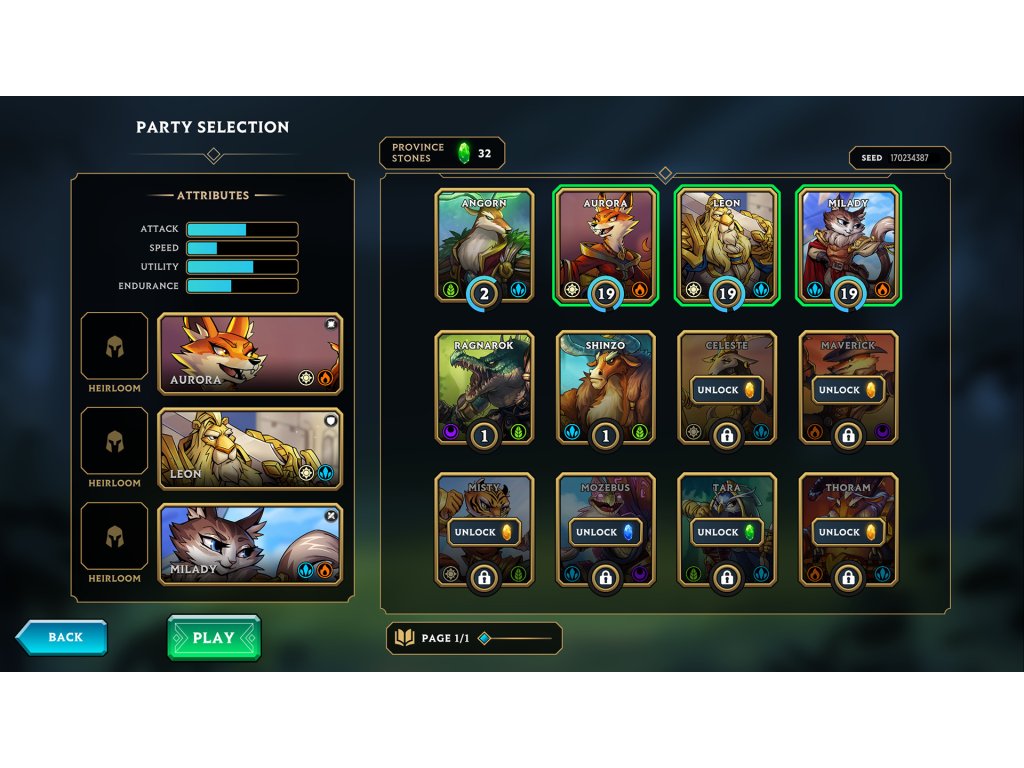The image size is (1024, 768).
Task: Click the book icon next to Page 1/1
Action: click(x=405, y=637)
